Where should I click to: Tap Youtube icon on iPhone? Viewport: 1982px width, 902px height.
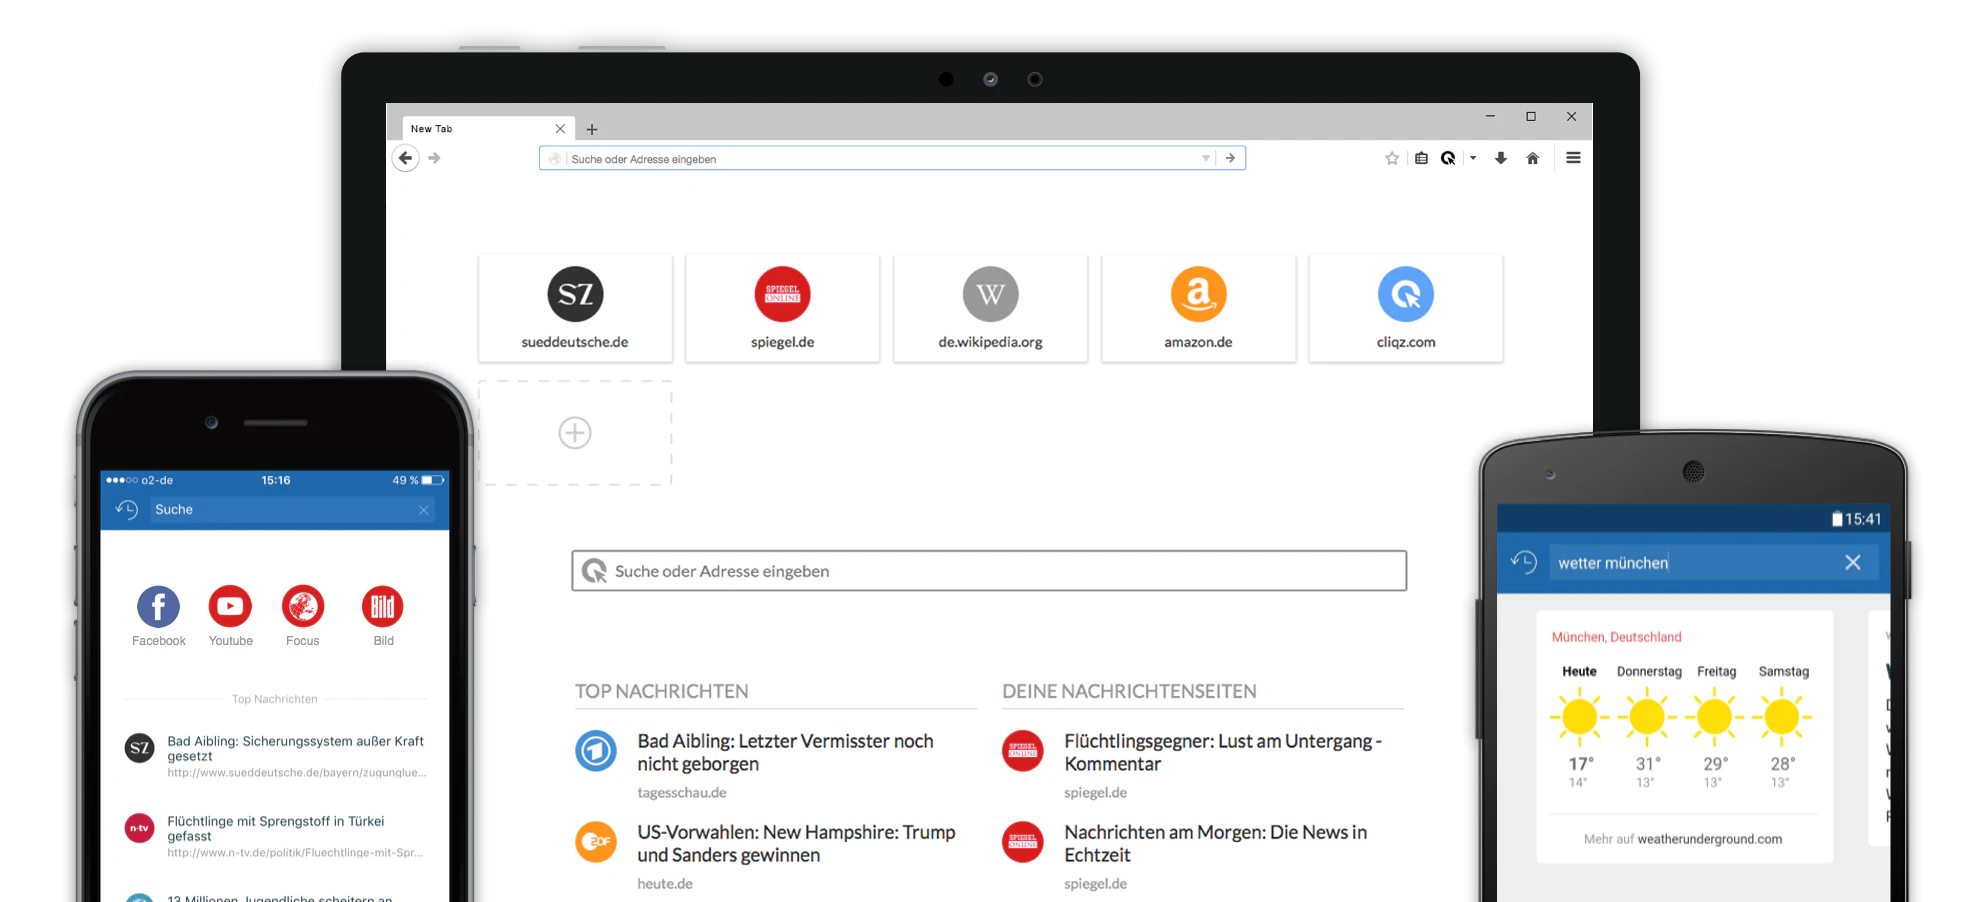click(x=230, y=606)
